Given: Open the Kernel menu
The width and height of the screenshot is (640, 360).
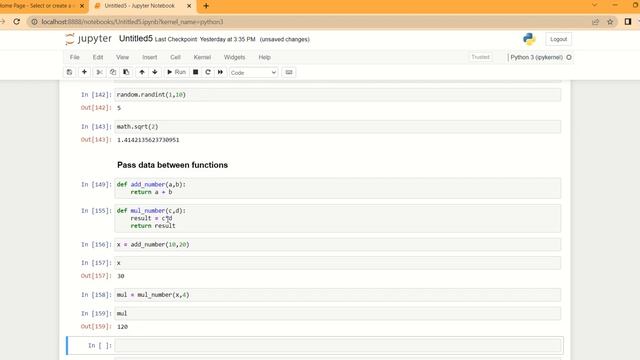Looking at the screenshot, I should pos(202,57).
